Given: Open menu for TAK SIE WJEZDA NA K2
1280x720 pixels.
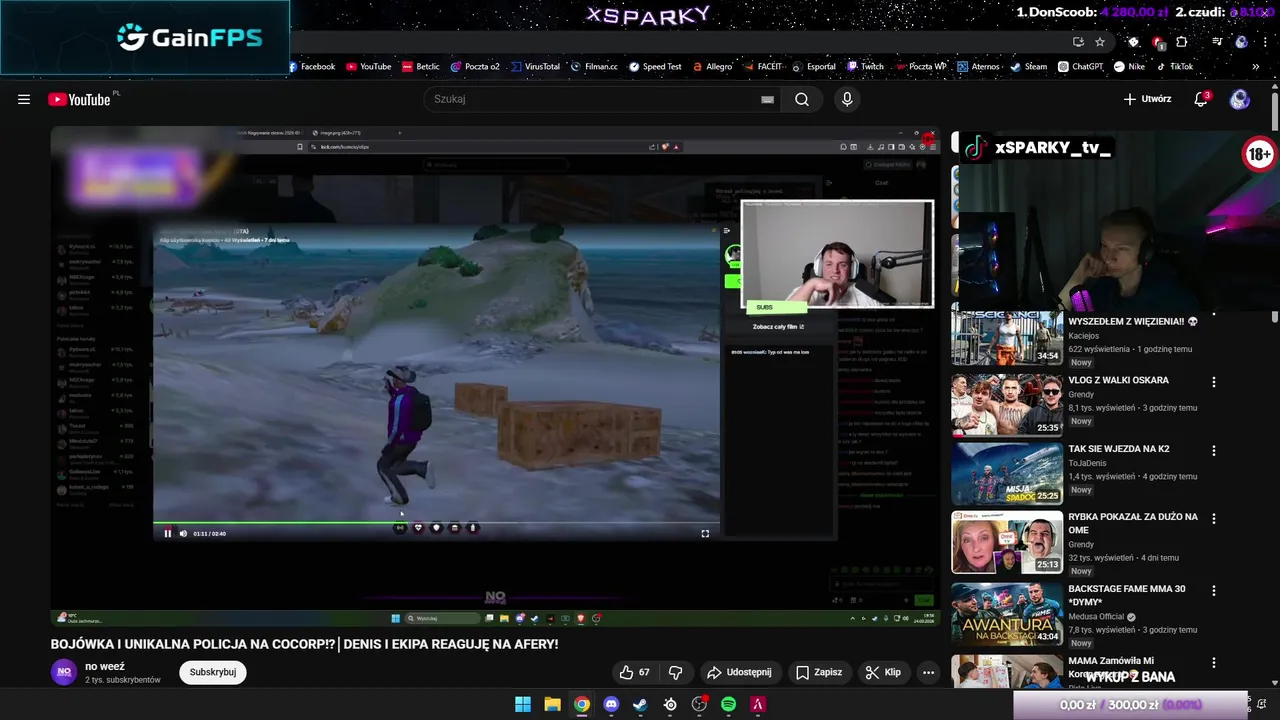Looking at the screenshot, I should (x=1214, y=451).
